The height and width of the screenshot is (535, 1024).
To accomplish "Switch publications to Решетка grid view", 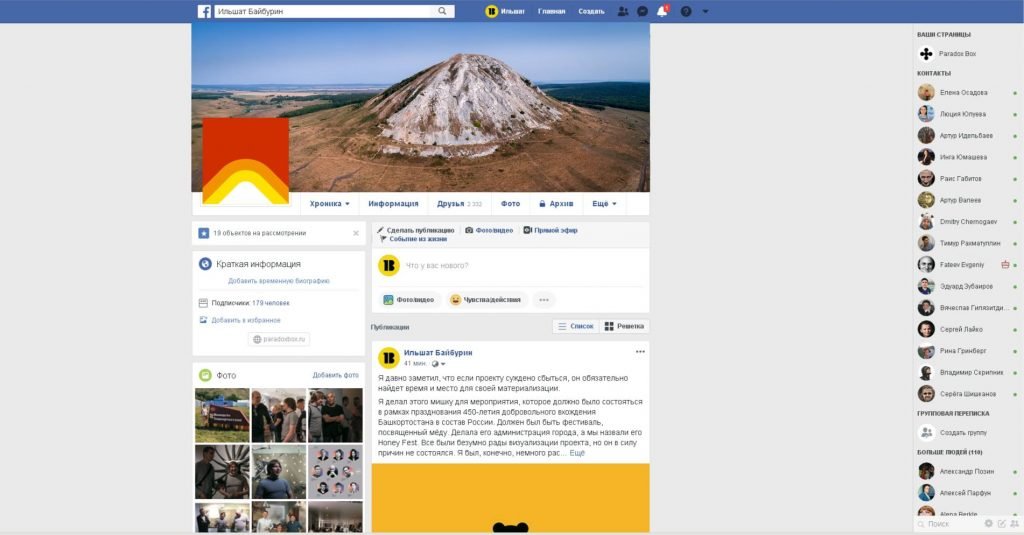I will (624, 326).
